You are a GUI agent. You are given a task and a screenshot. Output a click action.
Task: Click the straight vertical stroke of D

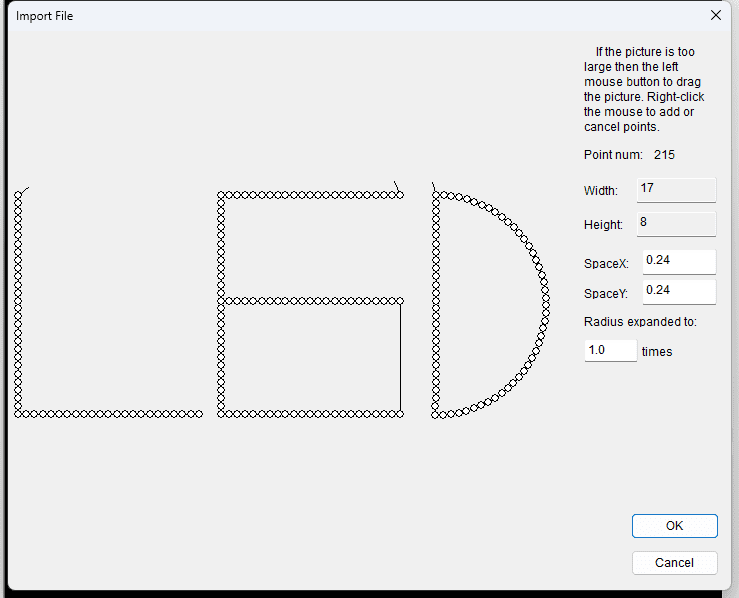435,300
